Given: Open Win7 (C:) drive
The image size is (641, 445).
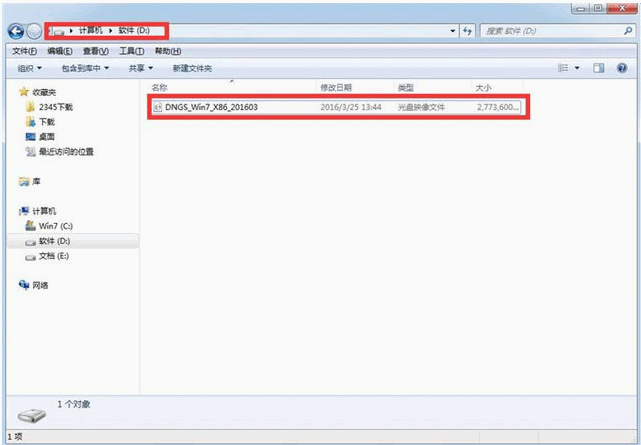Looking at the screenshot, I should 55,226.
